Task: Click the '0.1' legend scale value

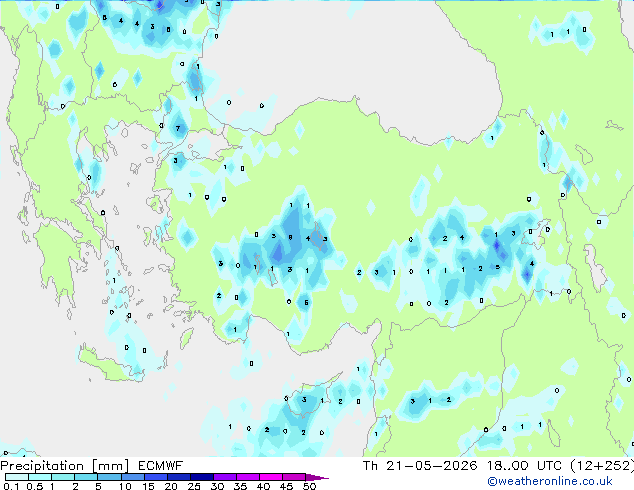Action: click(10, 486)
